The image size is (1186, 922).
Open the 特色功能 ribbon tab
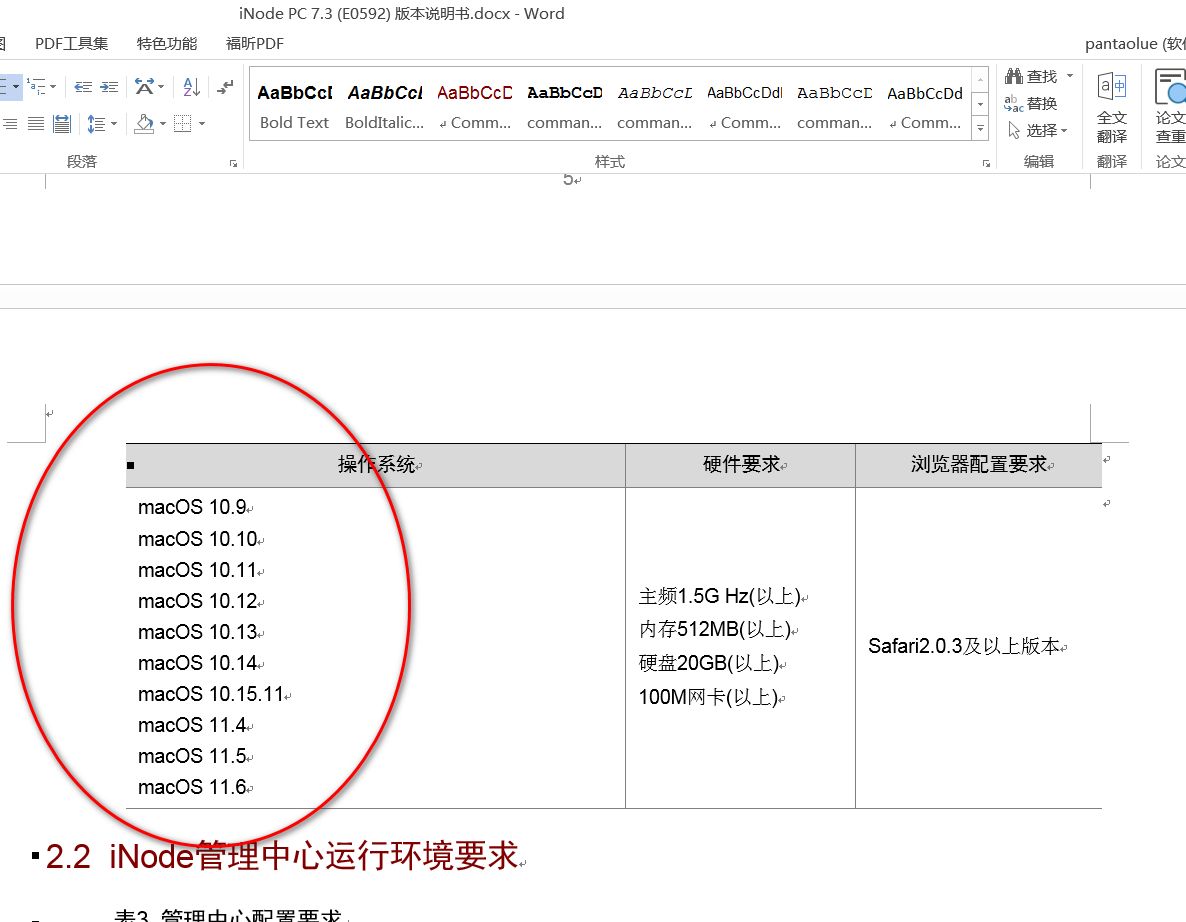[166, 44]
